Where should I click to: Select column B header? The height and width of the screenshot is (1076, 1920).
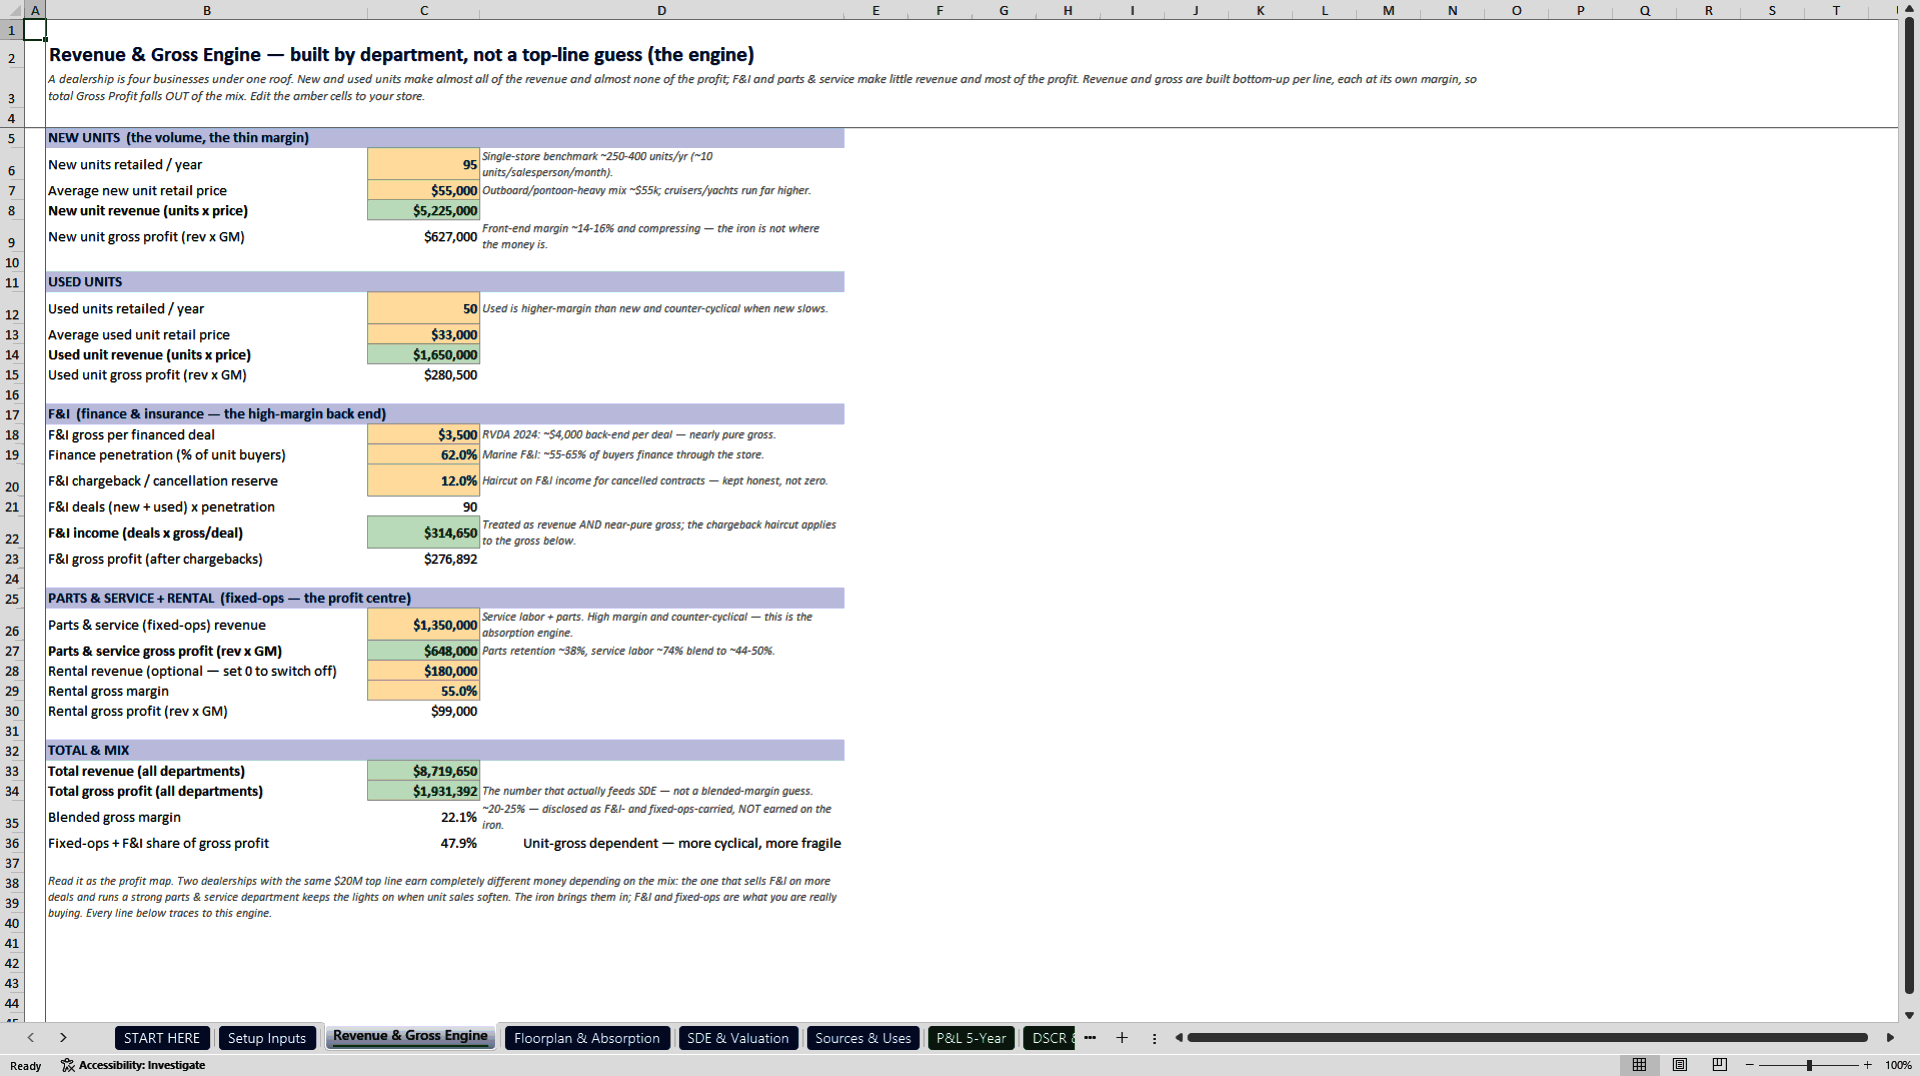tap(207, 10)
